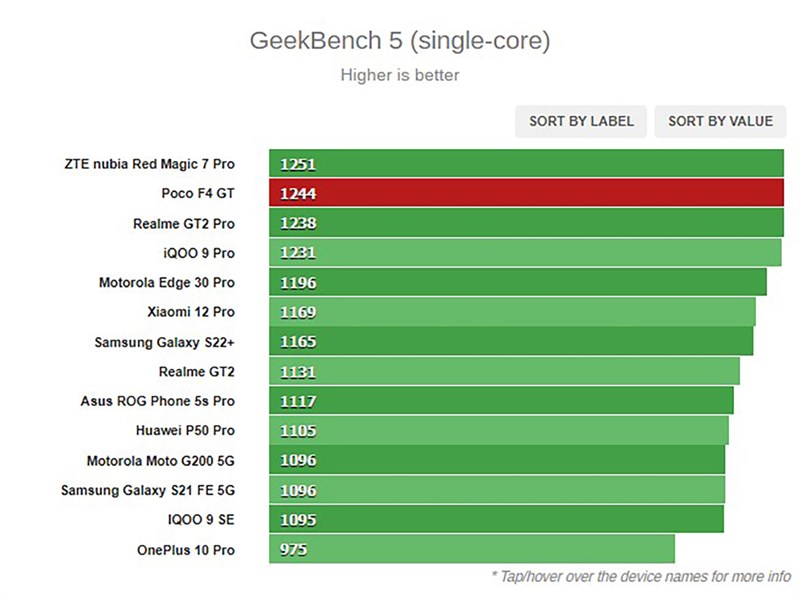
Task: Open the Samsung Galaxy S22+ label
Action: tap(165, 342)
